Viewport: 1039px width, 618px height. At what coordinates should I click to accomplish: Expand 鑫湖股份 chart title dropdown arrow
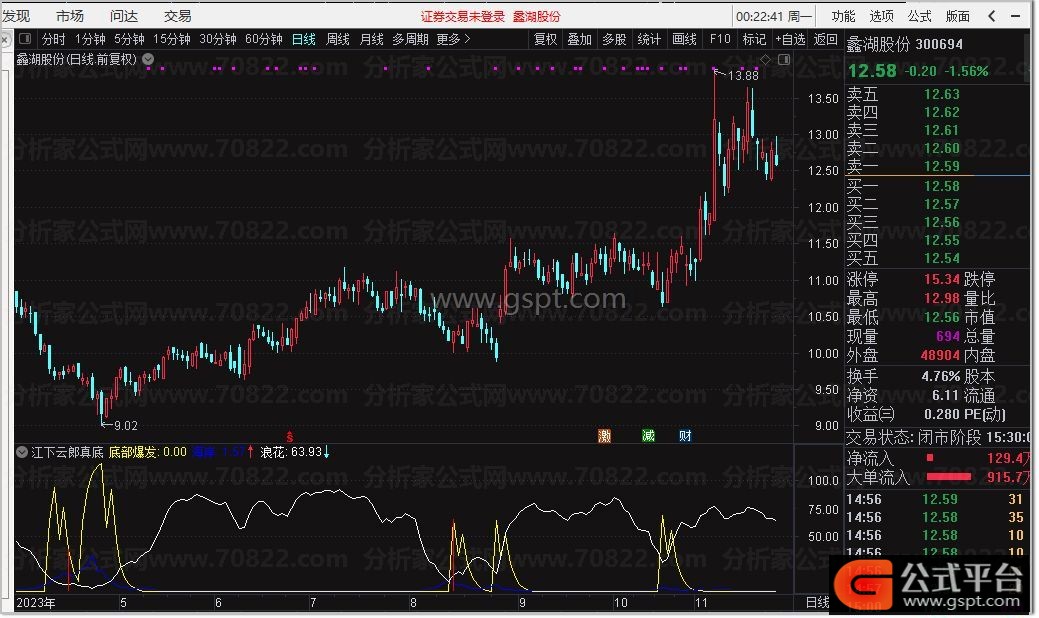coord(148,59)
